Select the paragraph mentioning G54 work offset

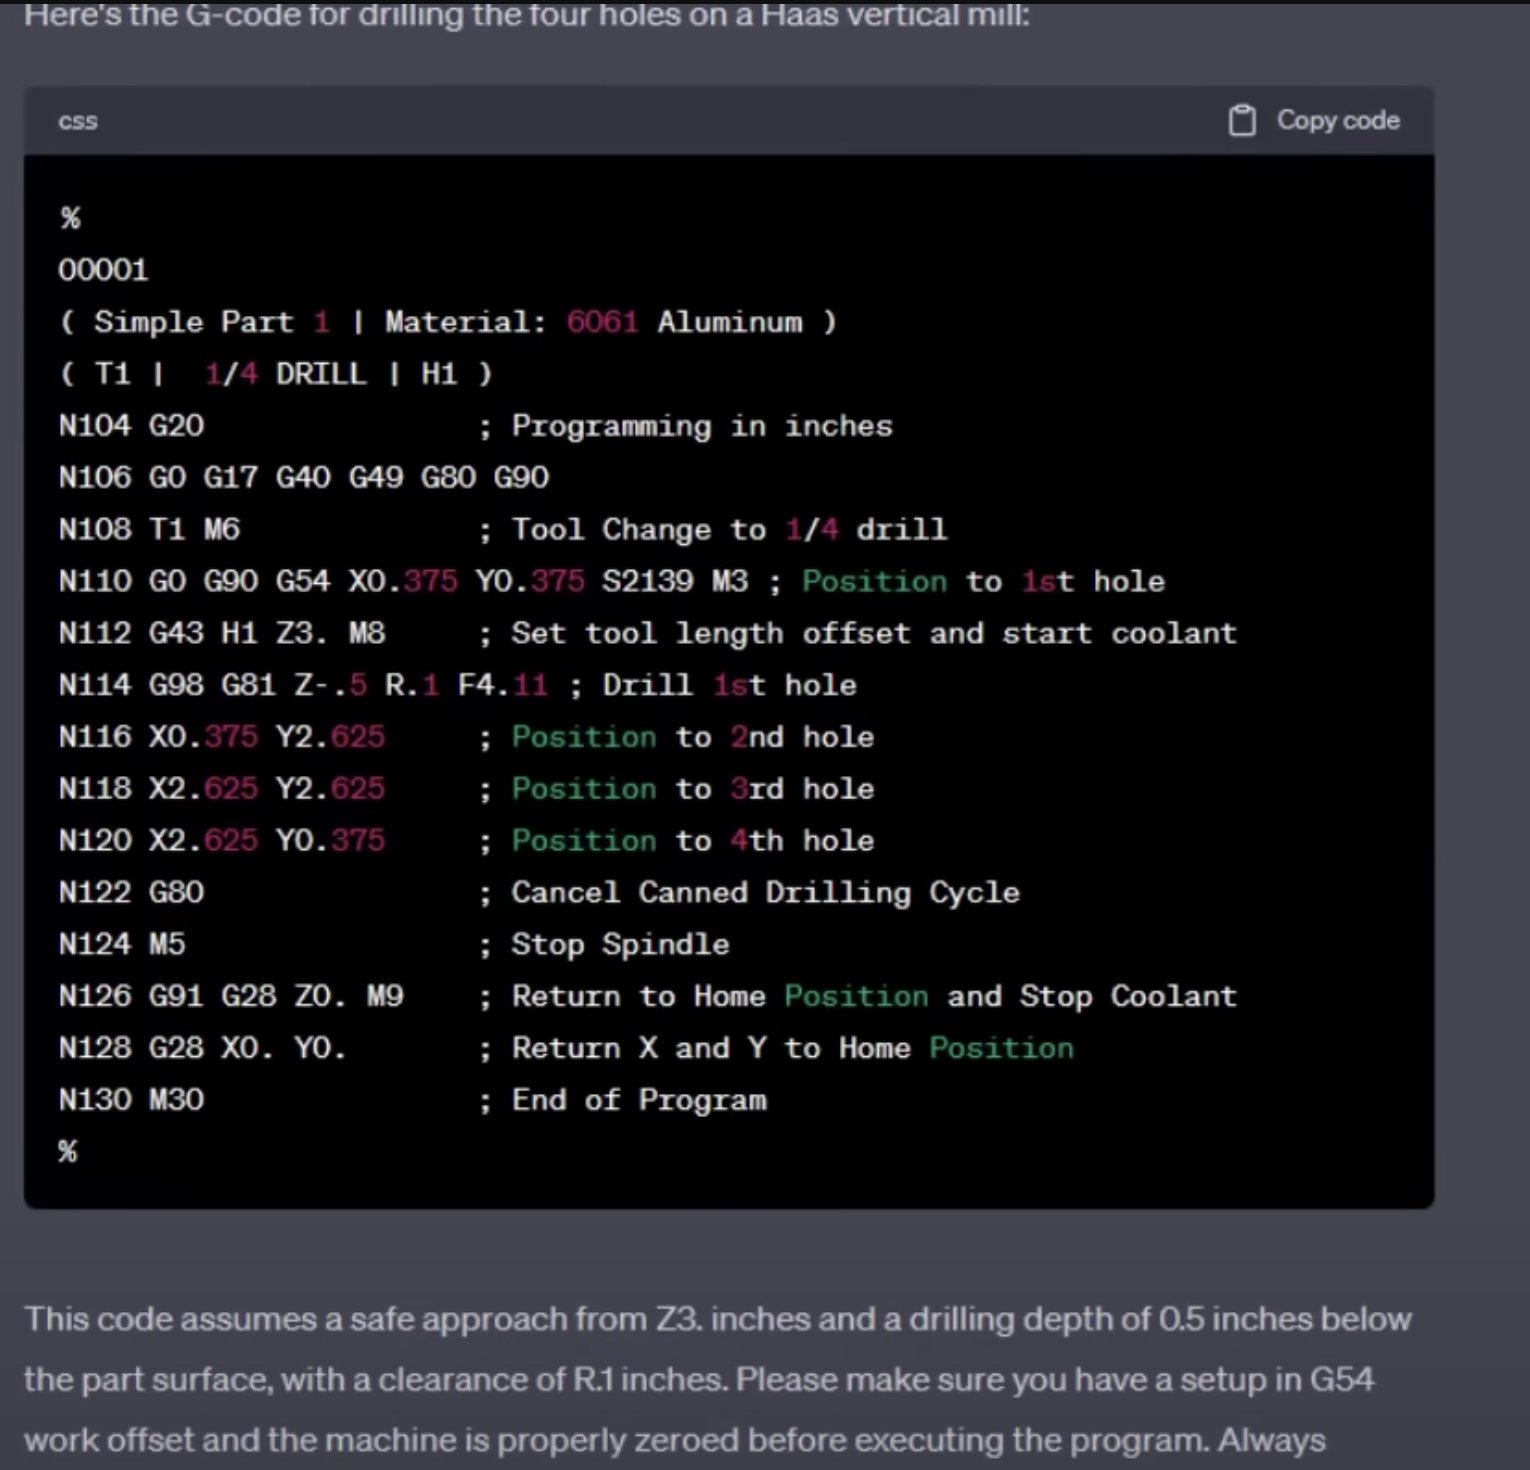point(700,1380)
